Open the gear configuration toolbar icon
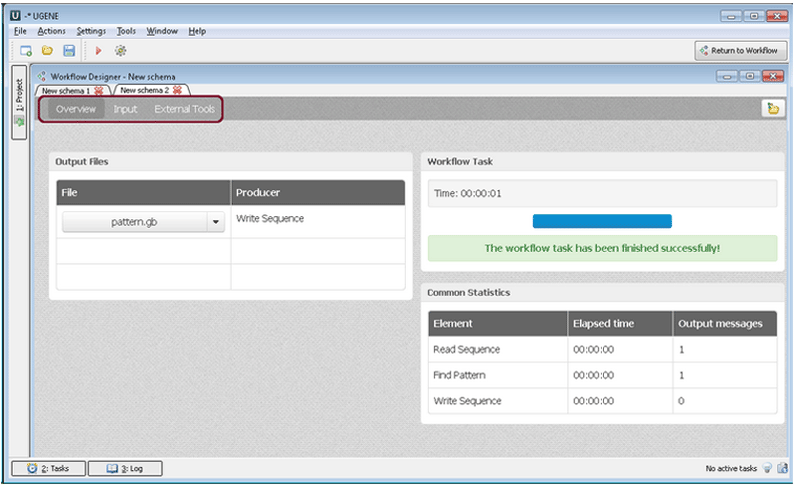 [x=120, y=51]
